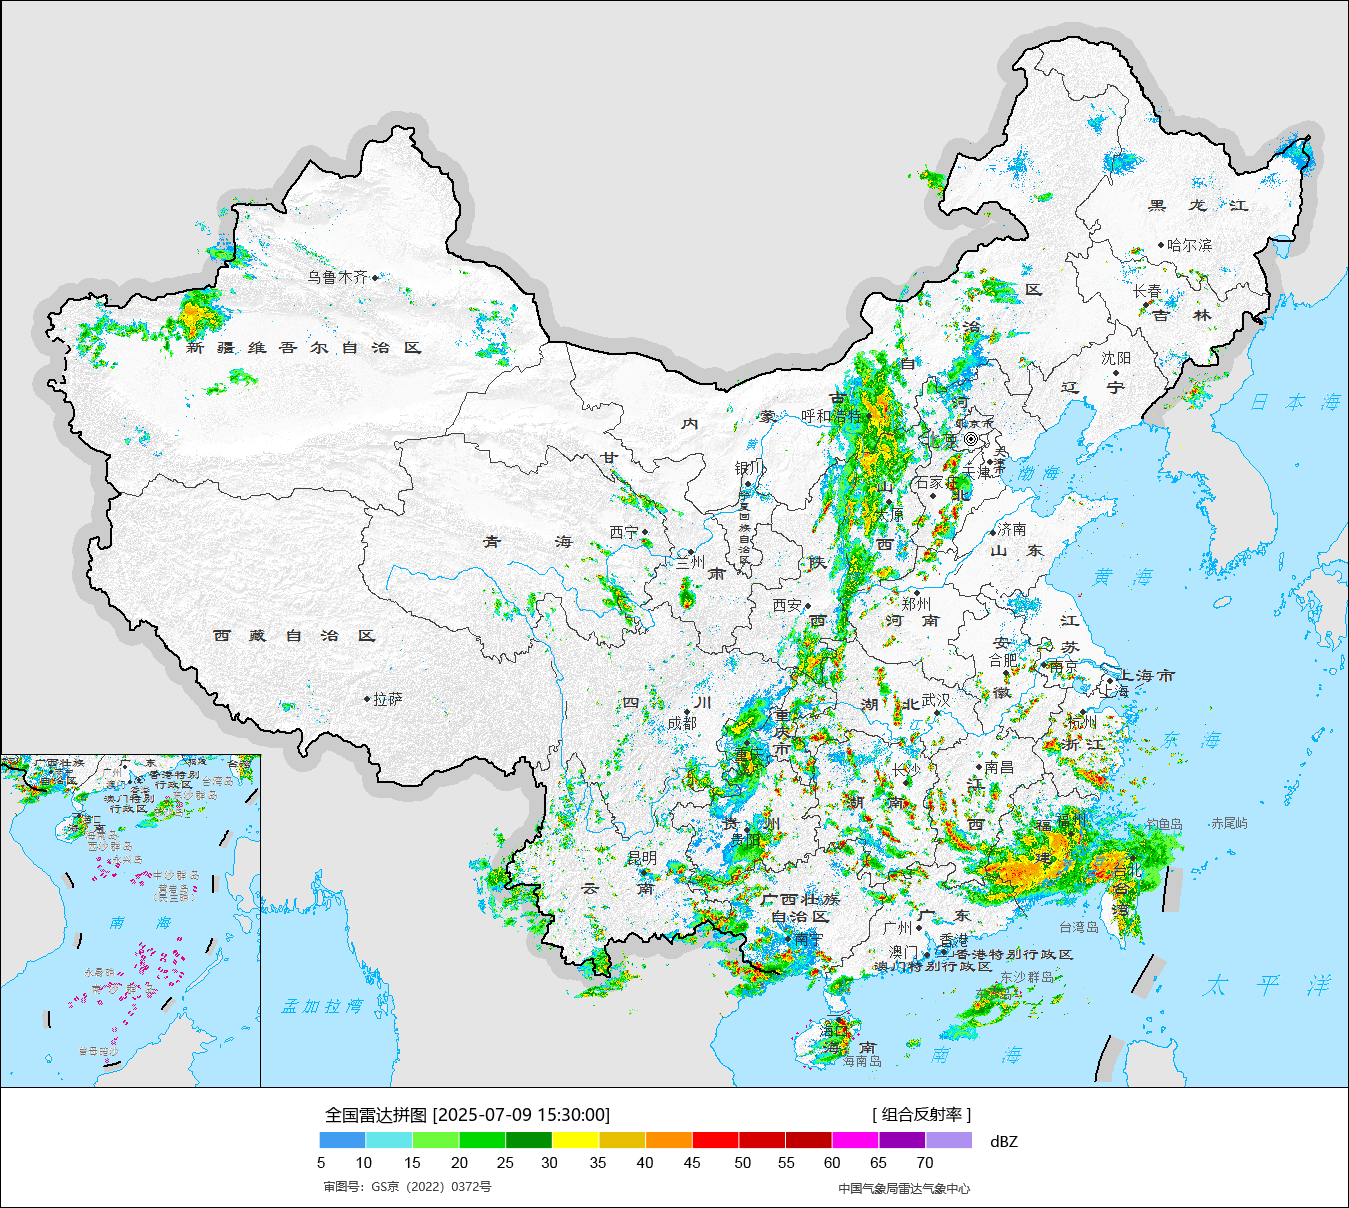Select the Shenyang (沈阳) city marker

(1116, 373)
